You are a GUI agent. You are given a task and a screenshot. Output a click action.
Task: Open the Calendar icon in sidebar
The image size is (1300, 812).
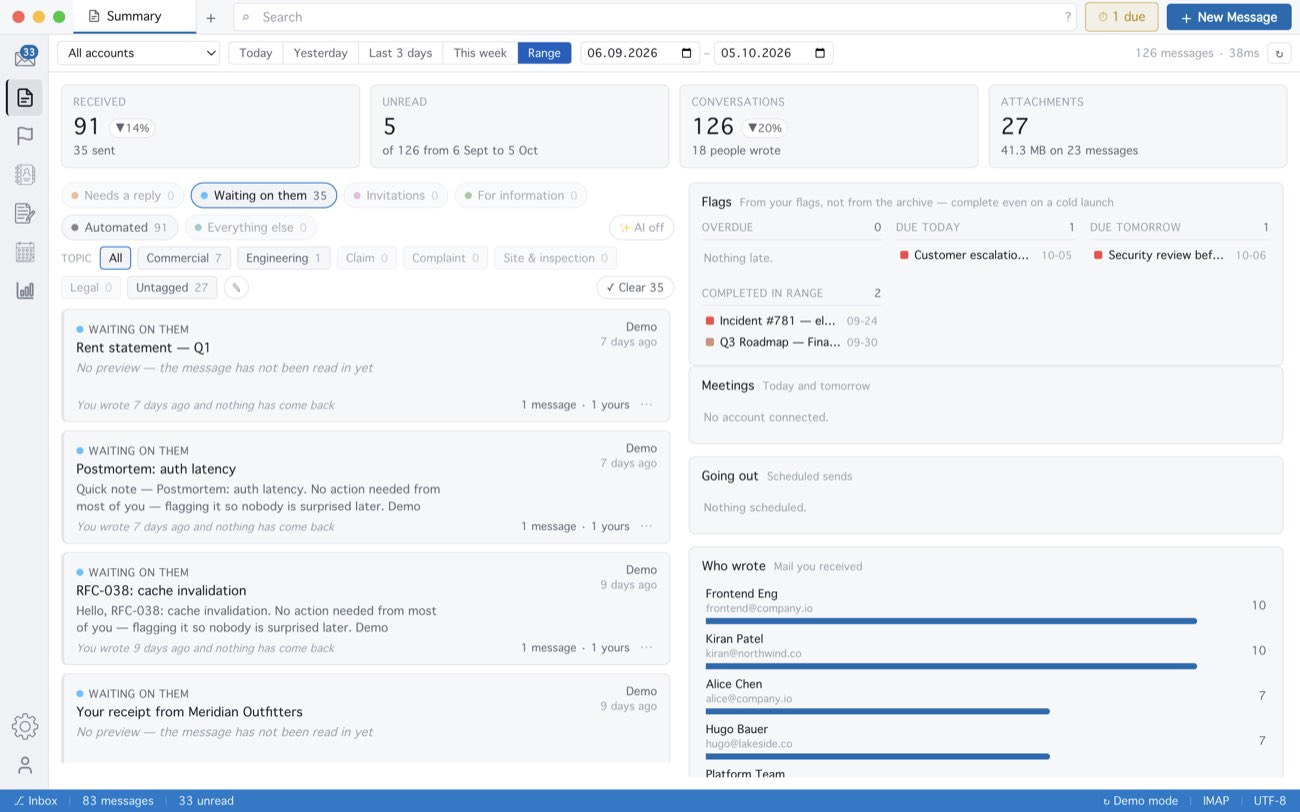25,252
